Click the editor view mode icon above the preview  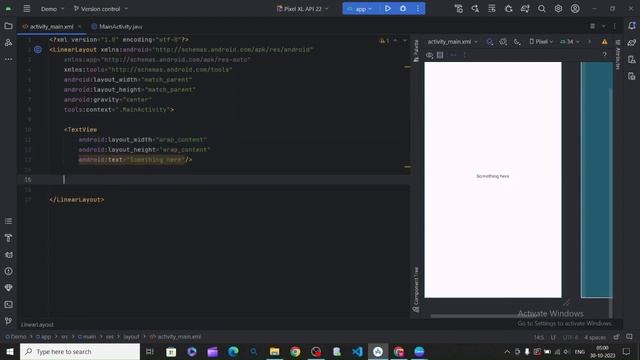593,26
